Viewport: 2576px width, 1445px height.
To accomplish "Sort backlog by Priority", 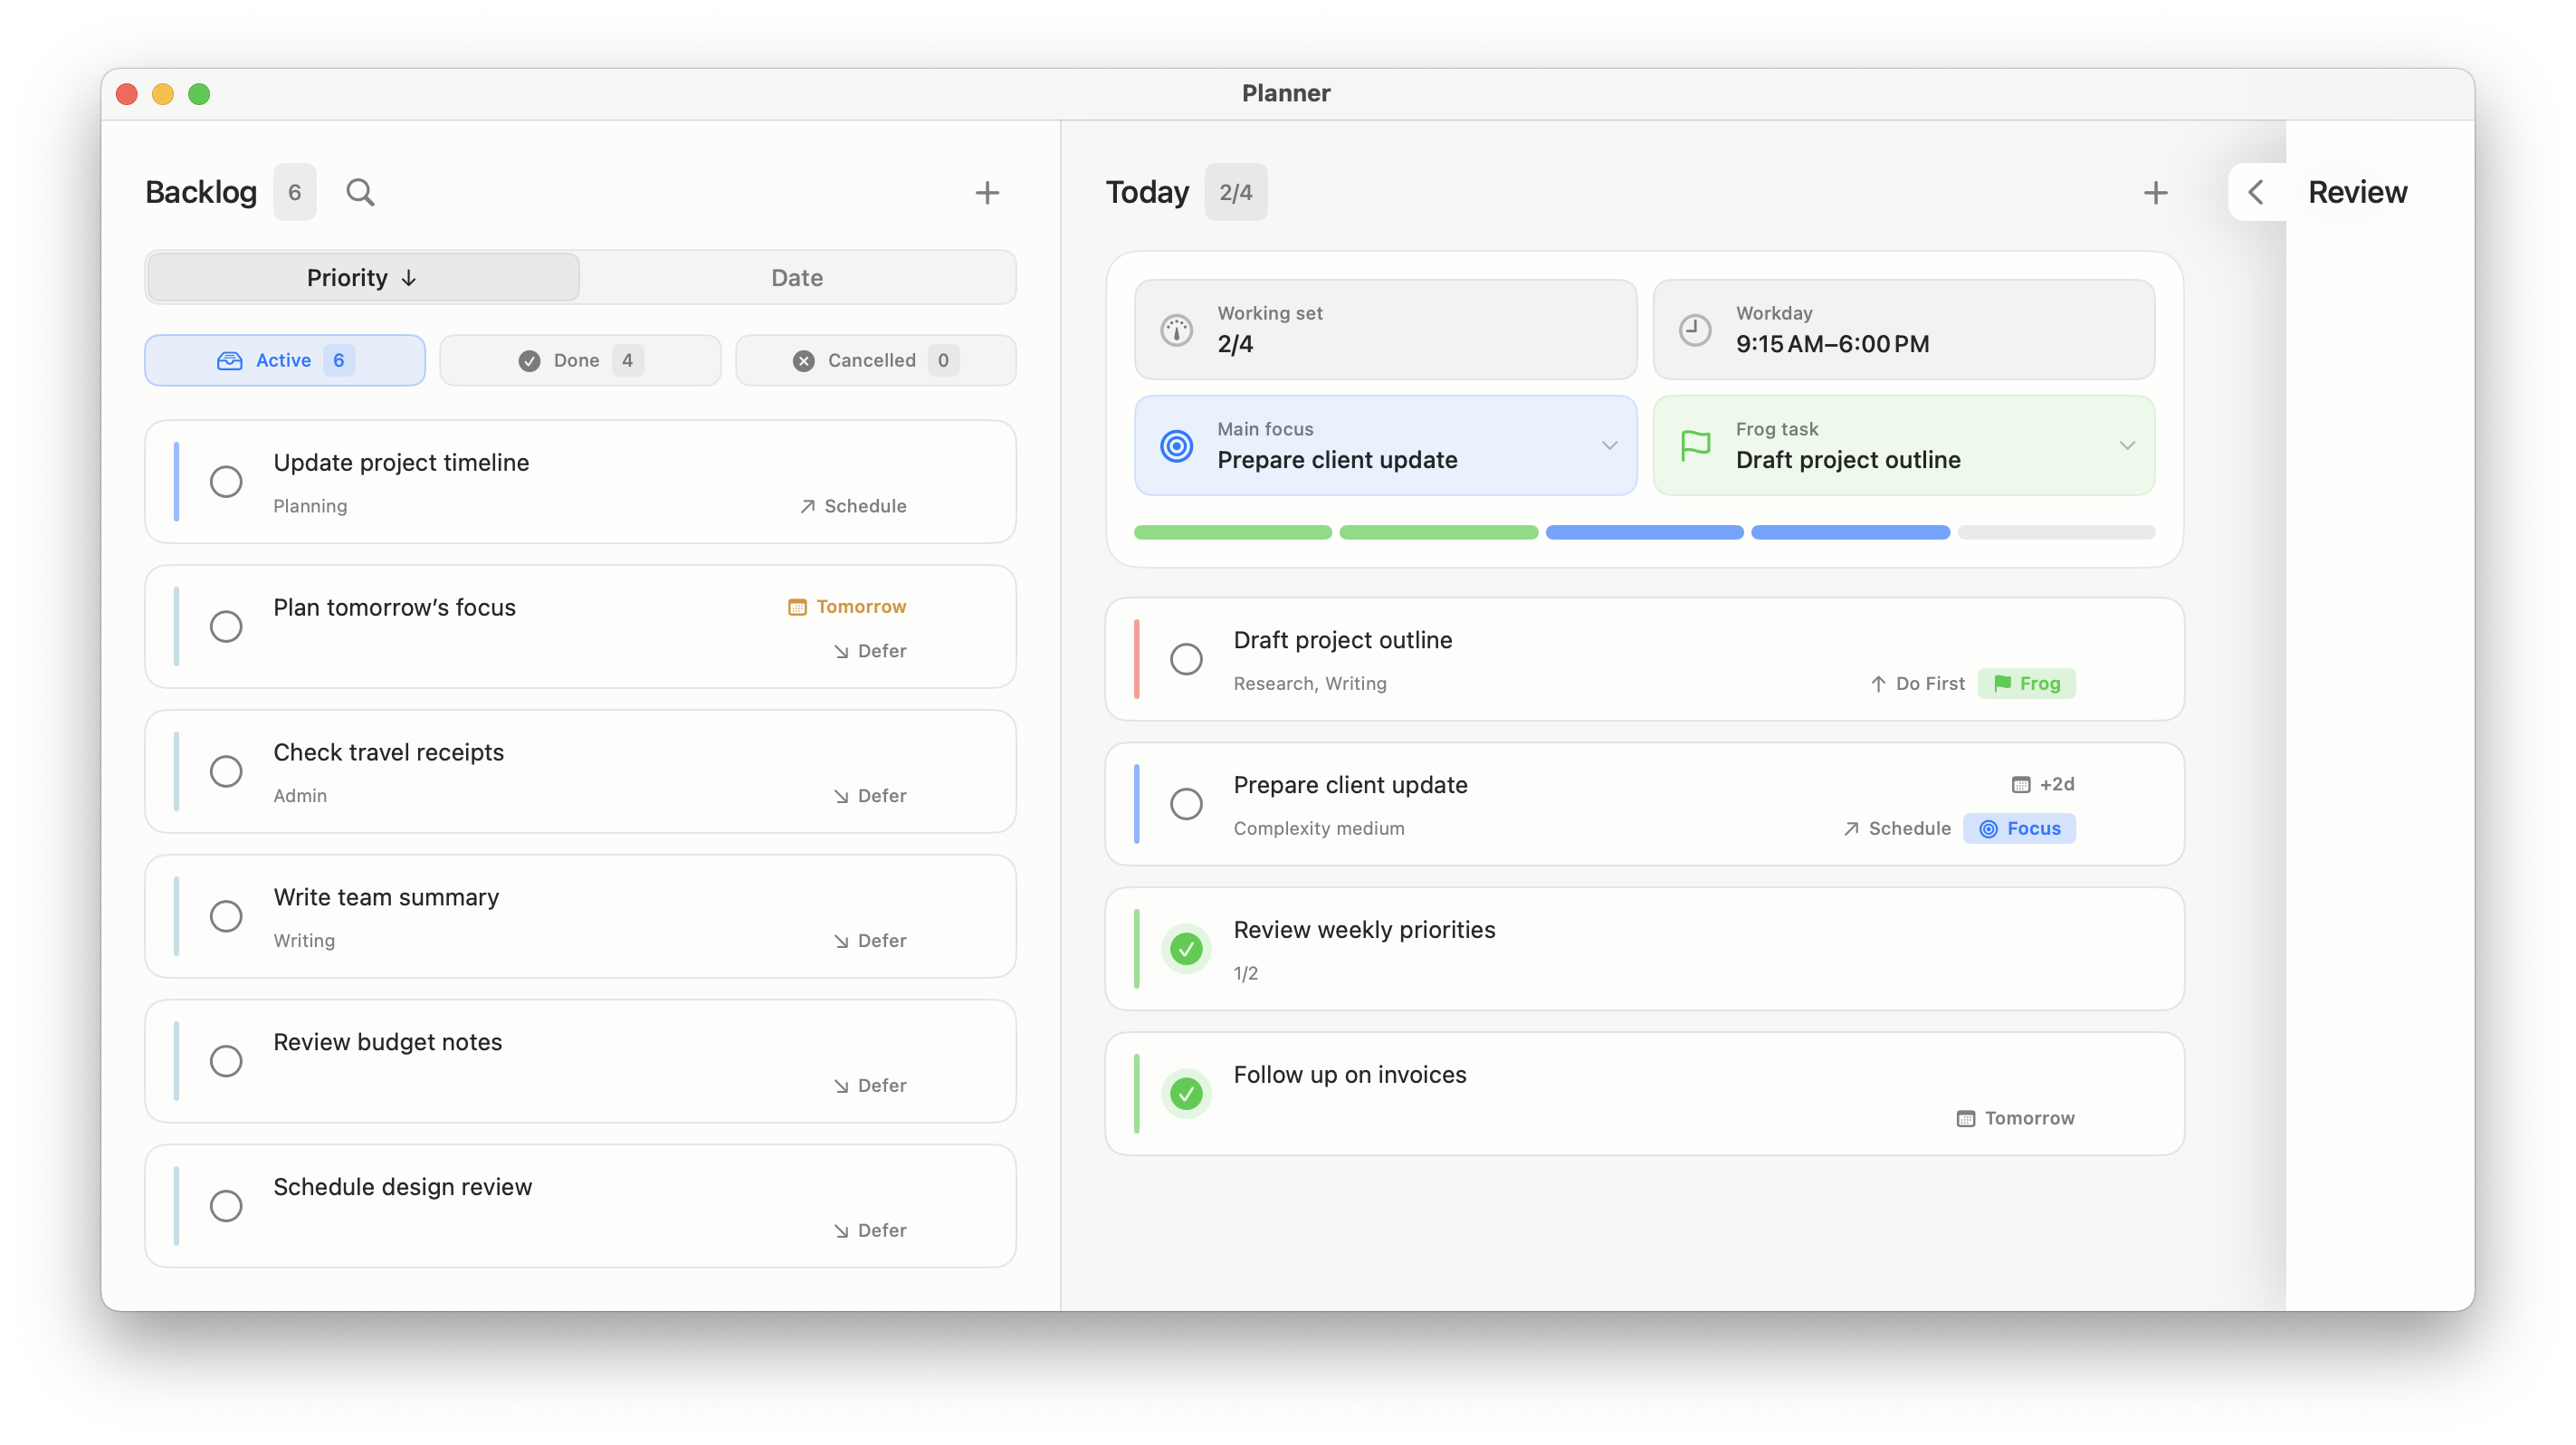I will (x=363, y=277).
